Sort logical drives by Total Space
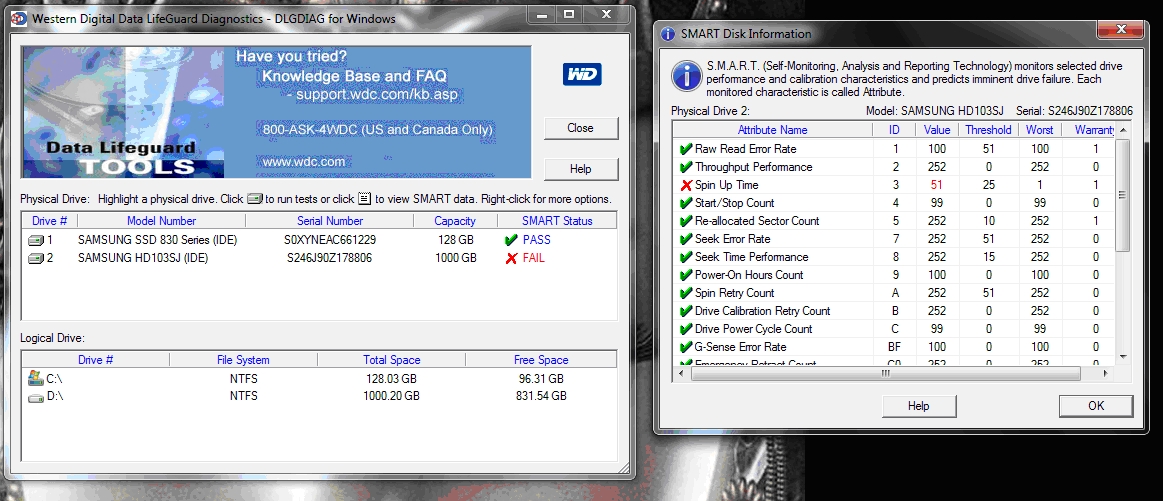The width and height of the screenshot is (1163, 501). [x=392, y=360]
